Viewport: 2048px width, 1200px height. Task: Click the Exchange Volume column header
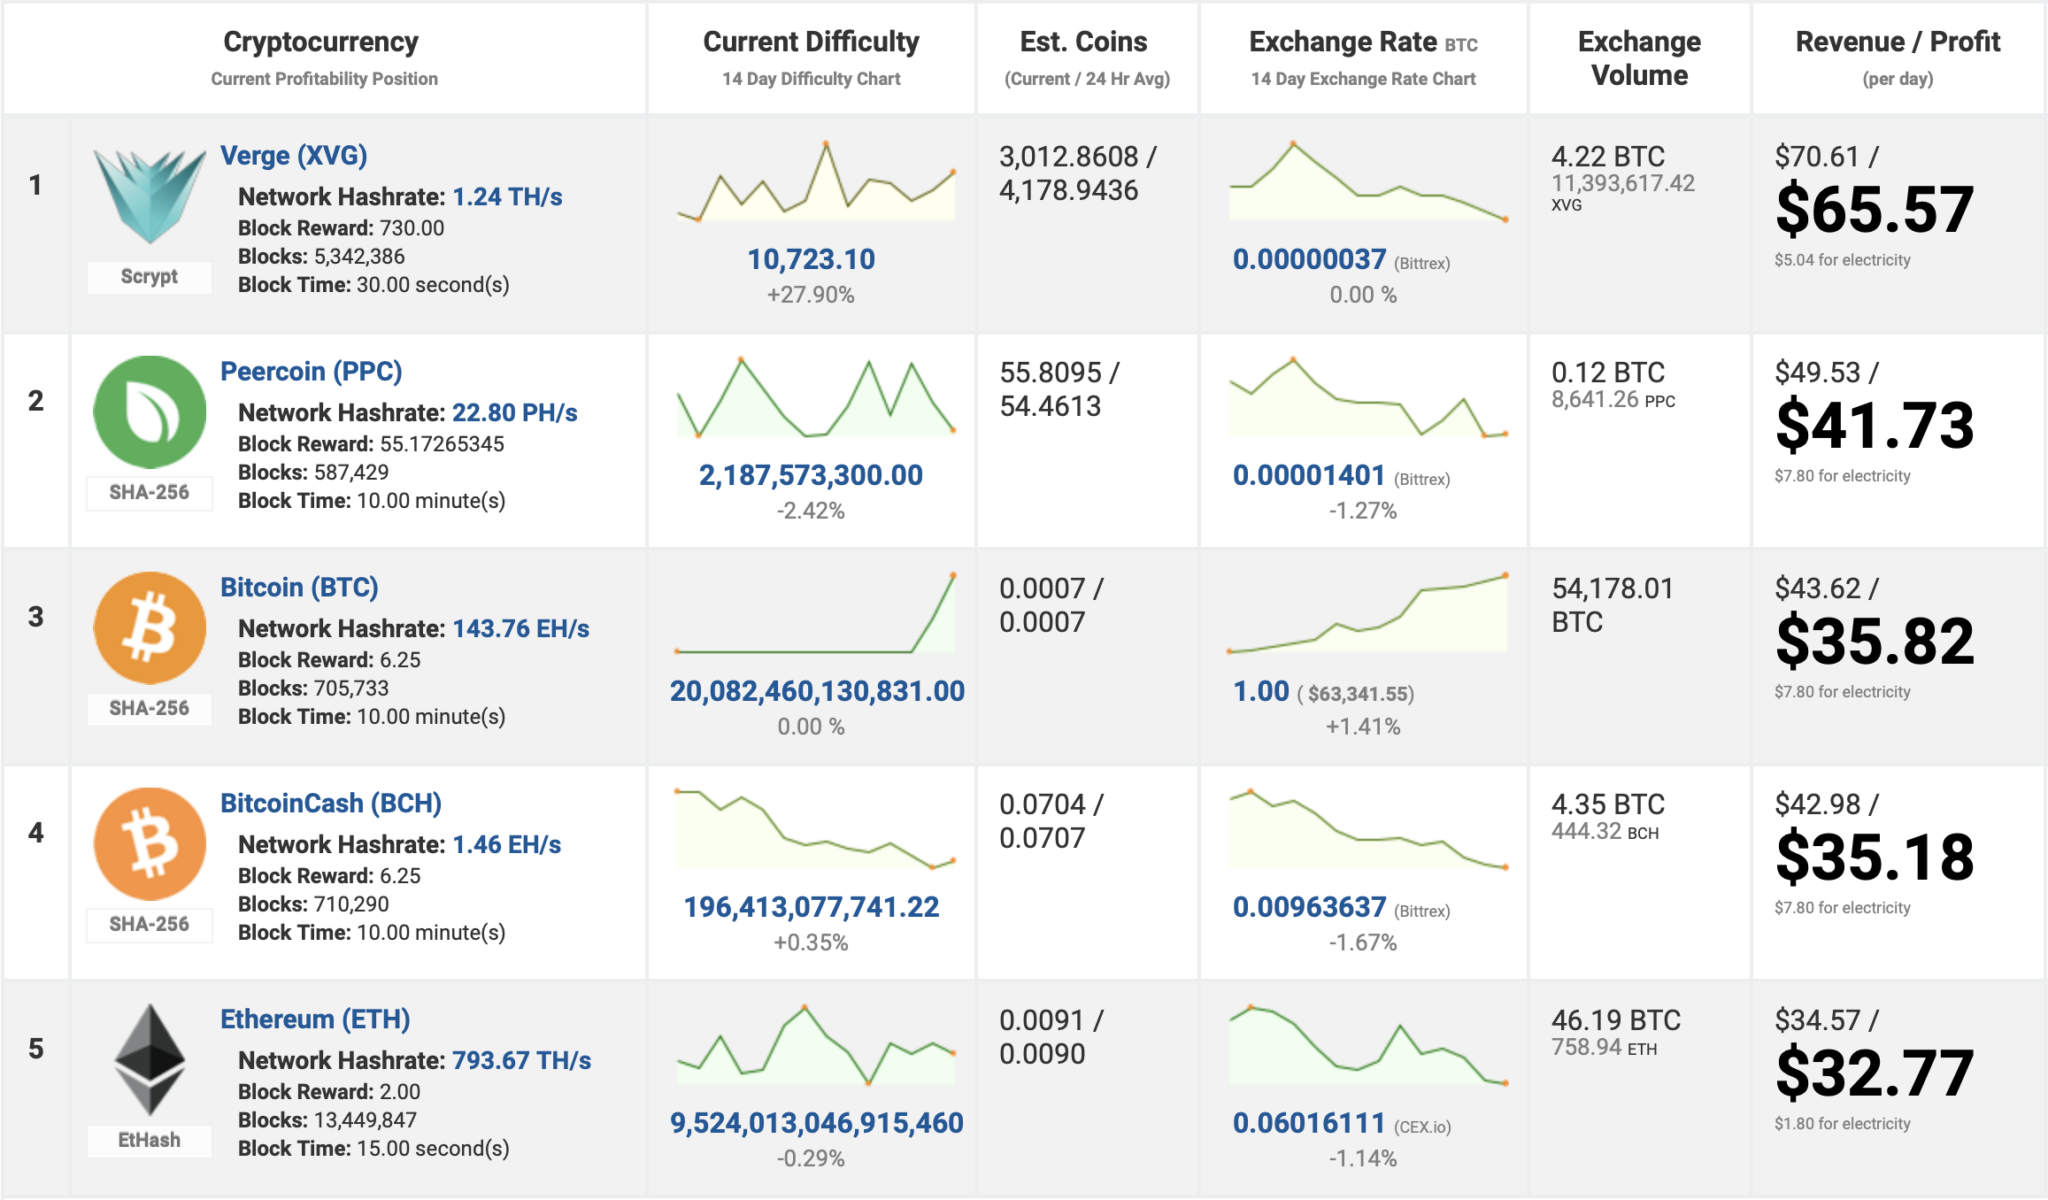1640,58
